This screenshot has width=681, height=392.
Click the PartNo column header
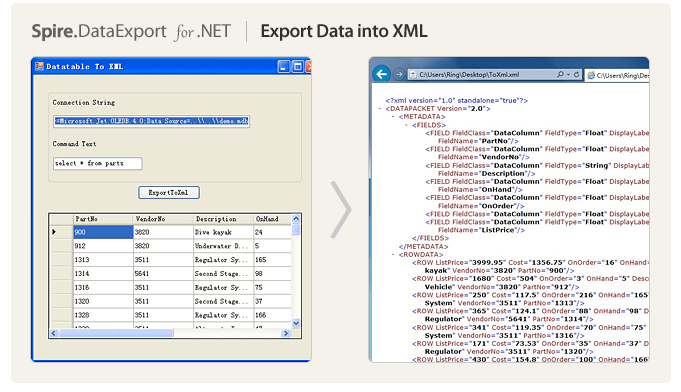[103, 219]
